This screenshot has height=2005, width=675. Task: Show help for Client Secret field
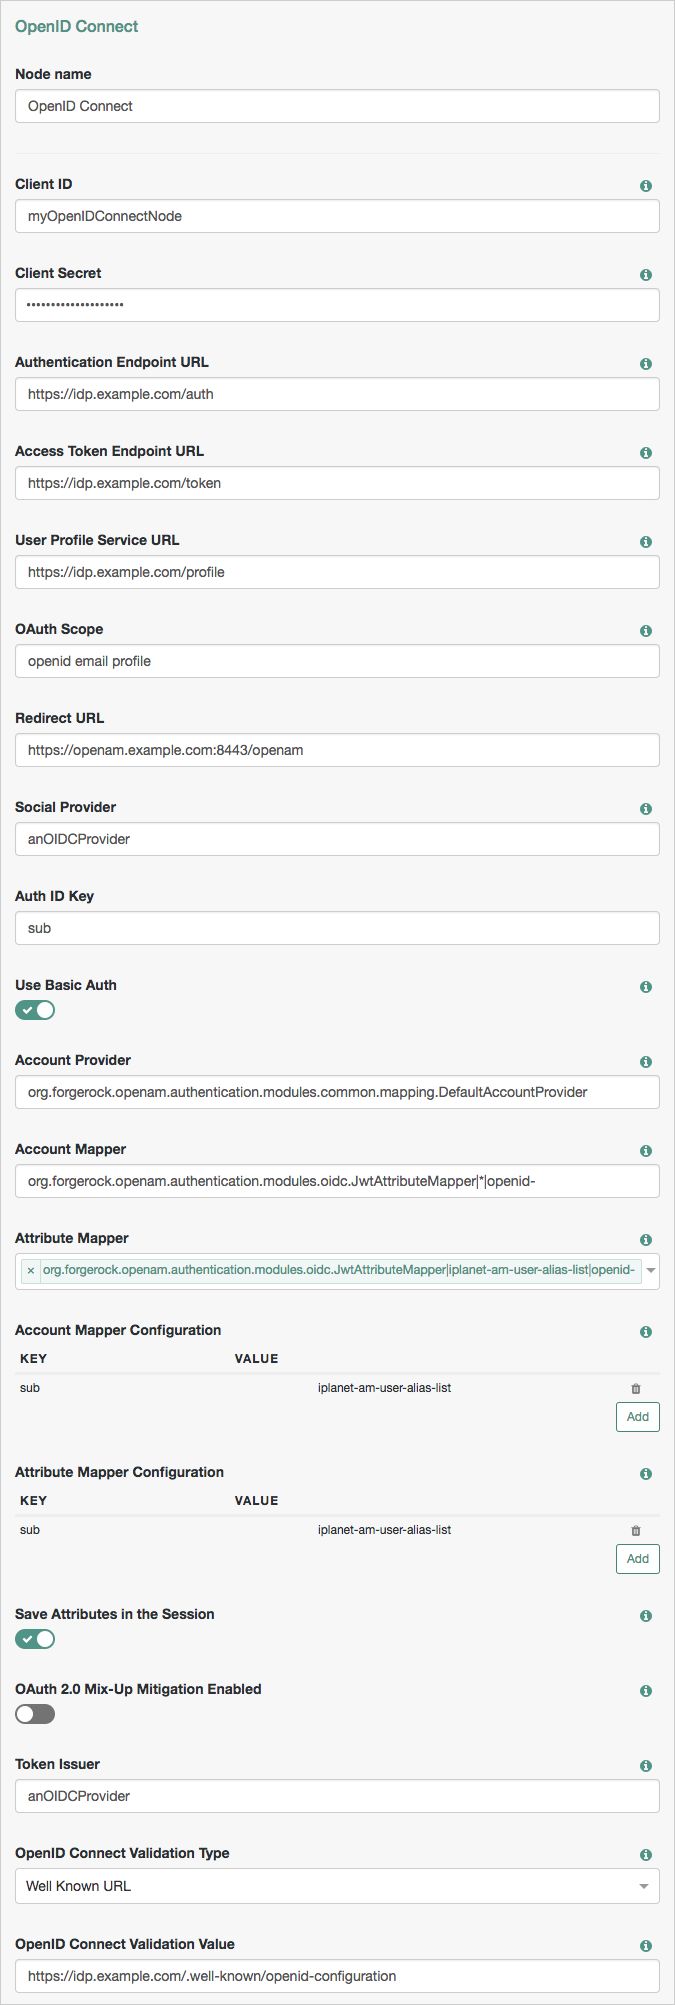[x=646, y=275]
